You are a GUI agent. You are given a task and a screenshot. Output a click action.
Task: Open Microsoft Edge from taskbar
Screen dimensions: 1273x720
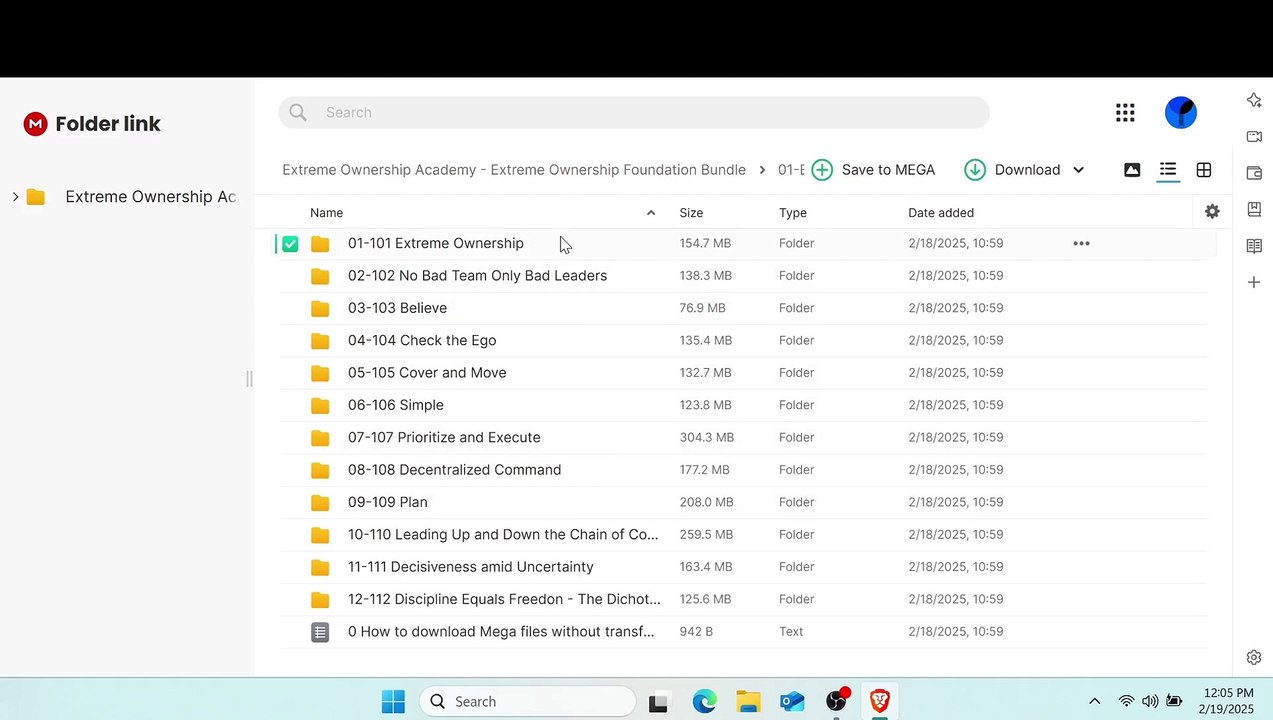(705, 702)
